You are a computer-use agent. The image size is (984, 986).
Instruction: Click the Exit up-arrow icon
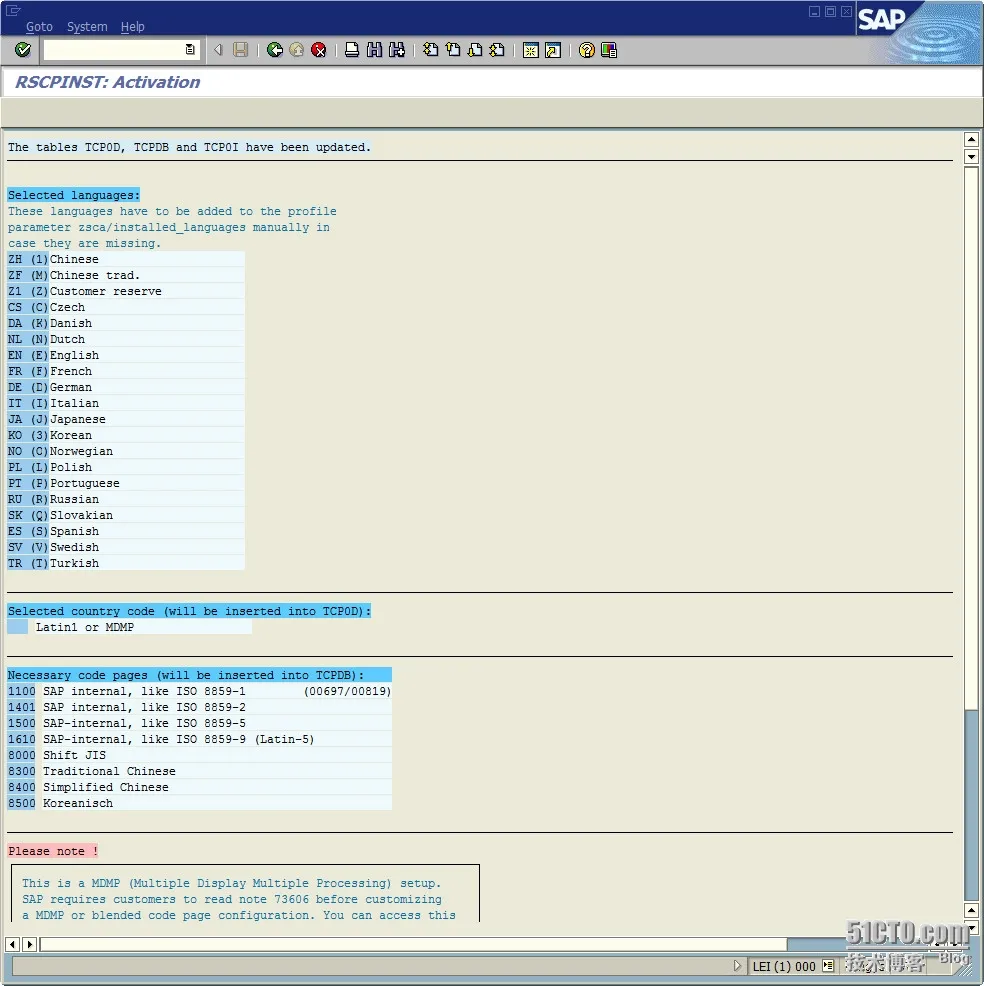(x=297, y=50)
